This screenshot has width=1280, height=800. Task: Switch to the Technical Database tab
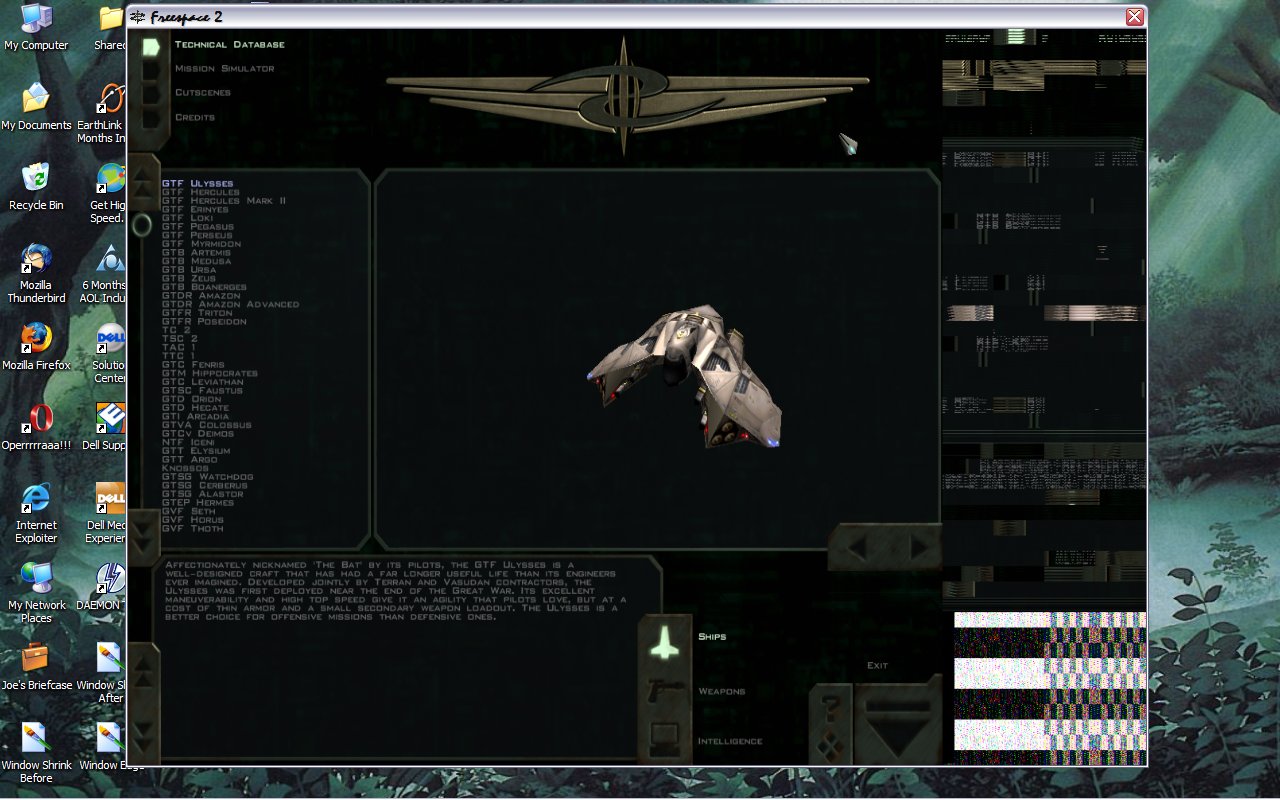pyautogui.click(x=229, y=45)
